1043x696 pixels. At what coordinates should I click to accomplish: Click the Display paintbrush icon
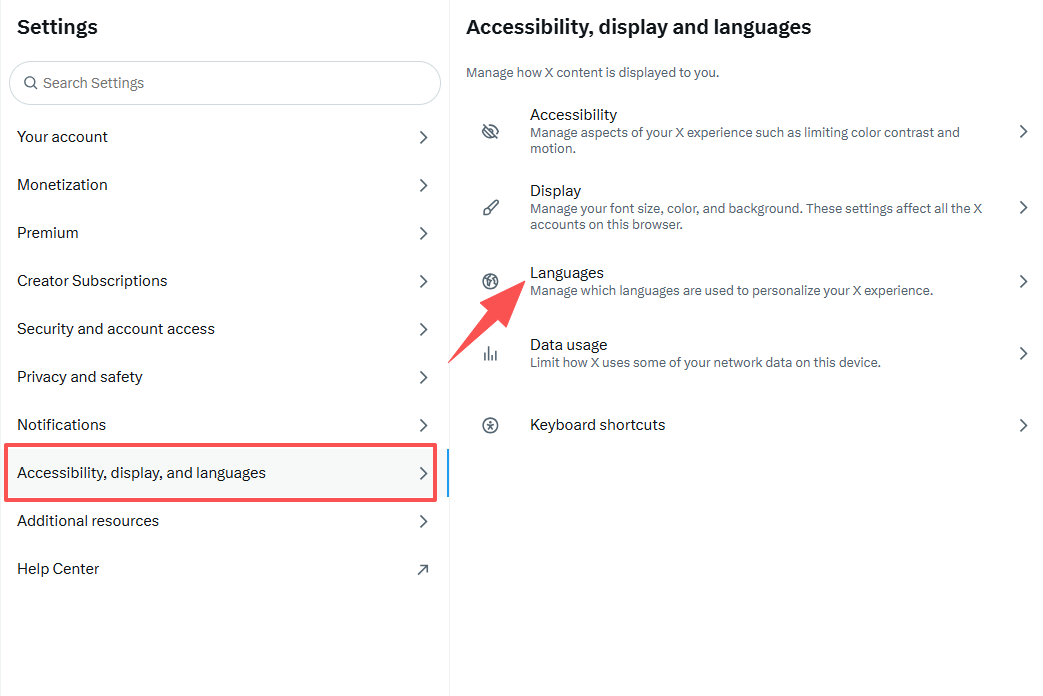[x=490, y=208]
